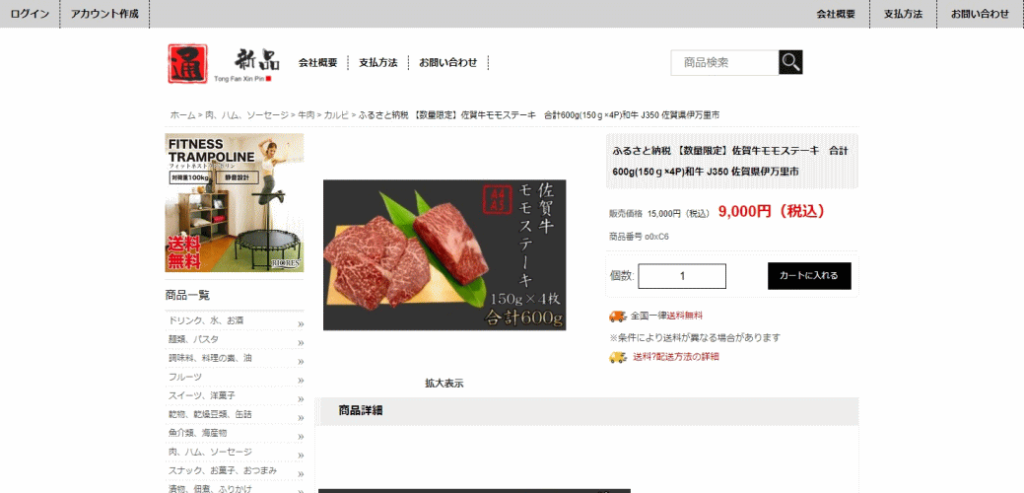Open the red store logo
Image resolution: width=1024 pixels, height=493 pixels.
(187, 63)
